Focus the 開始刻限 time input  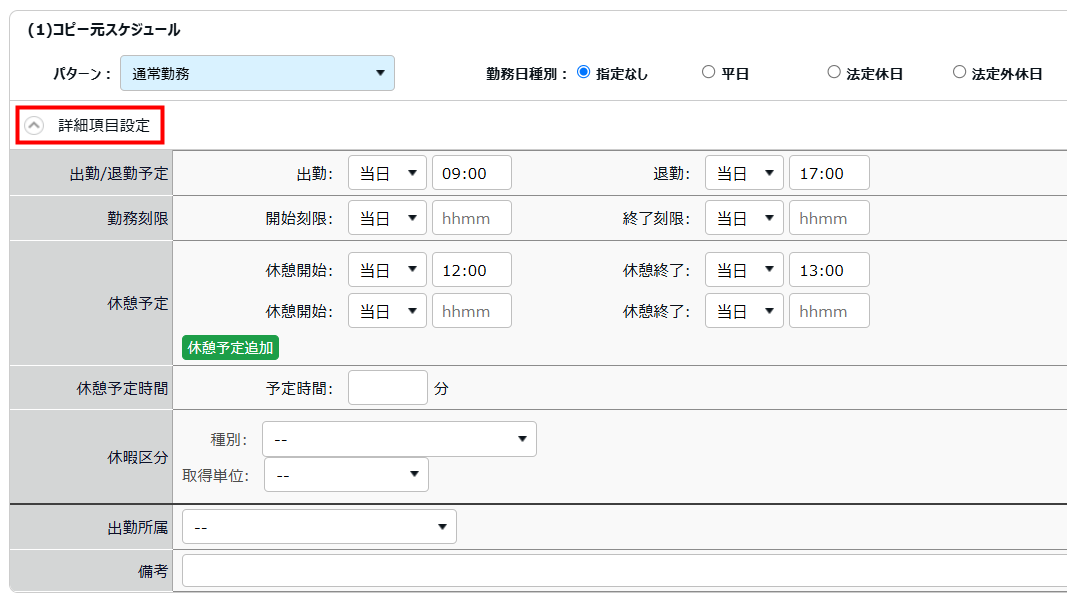click(471, 218)
